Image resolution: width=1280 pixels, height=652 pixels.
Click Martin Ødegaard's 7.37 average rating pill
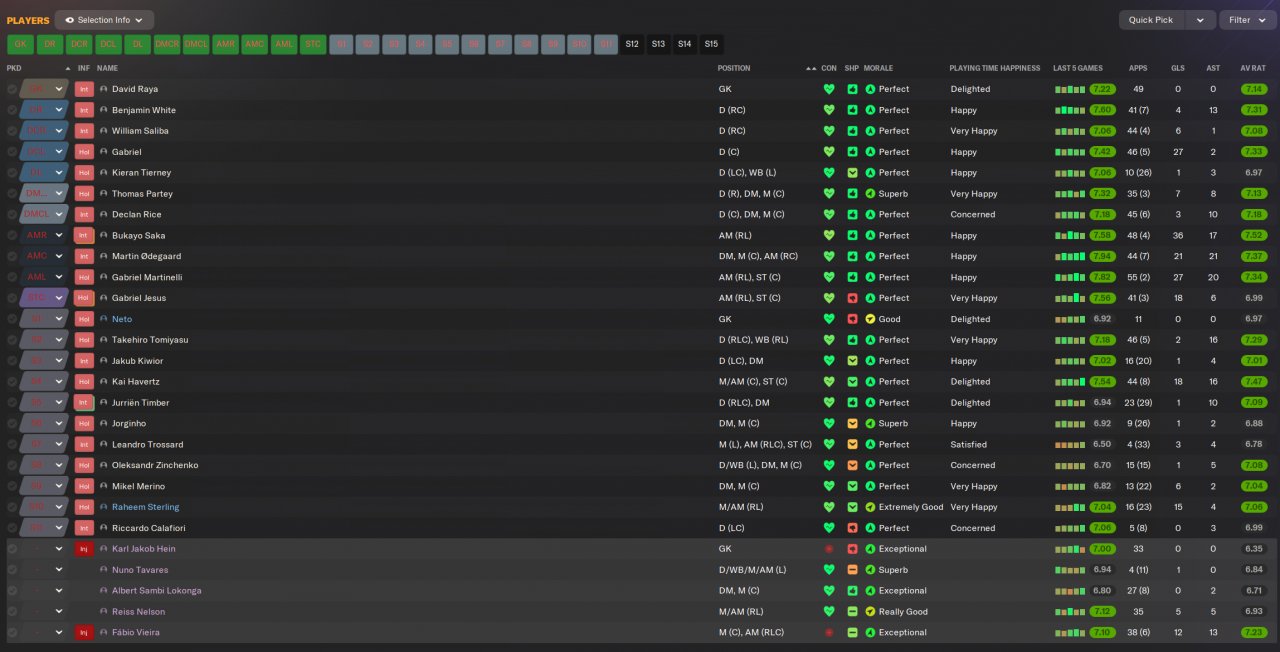(1254, 257)
